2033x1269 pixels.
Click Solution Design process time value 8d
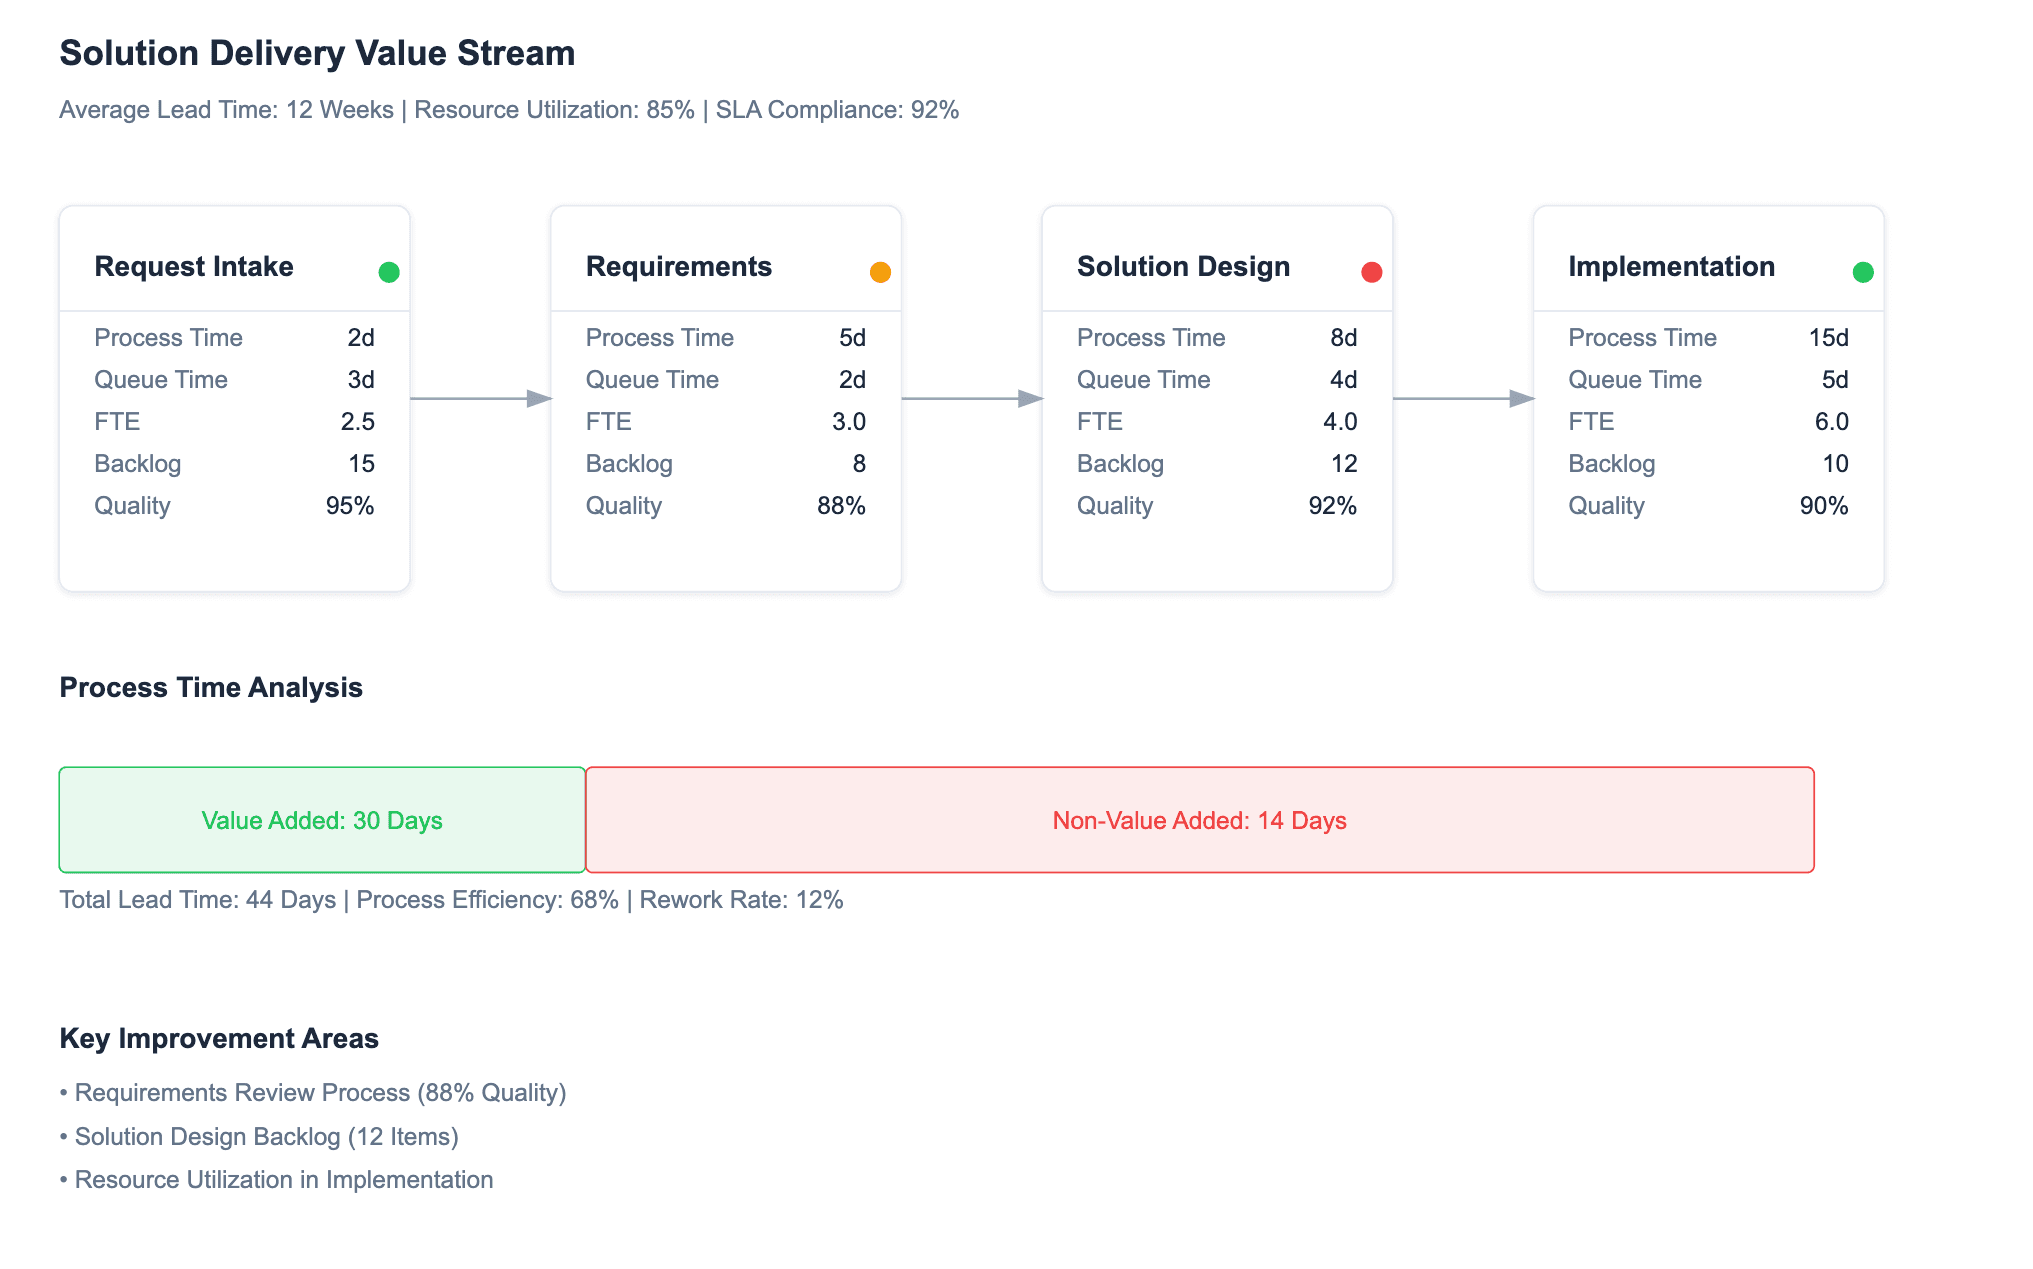[x=1343, y=338]
